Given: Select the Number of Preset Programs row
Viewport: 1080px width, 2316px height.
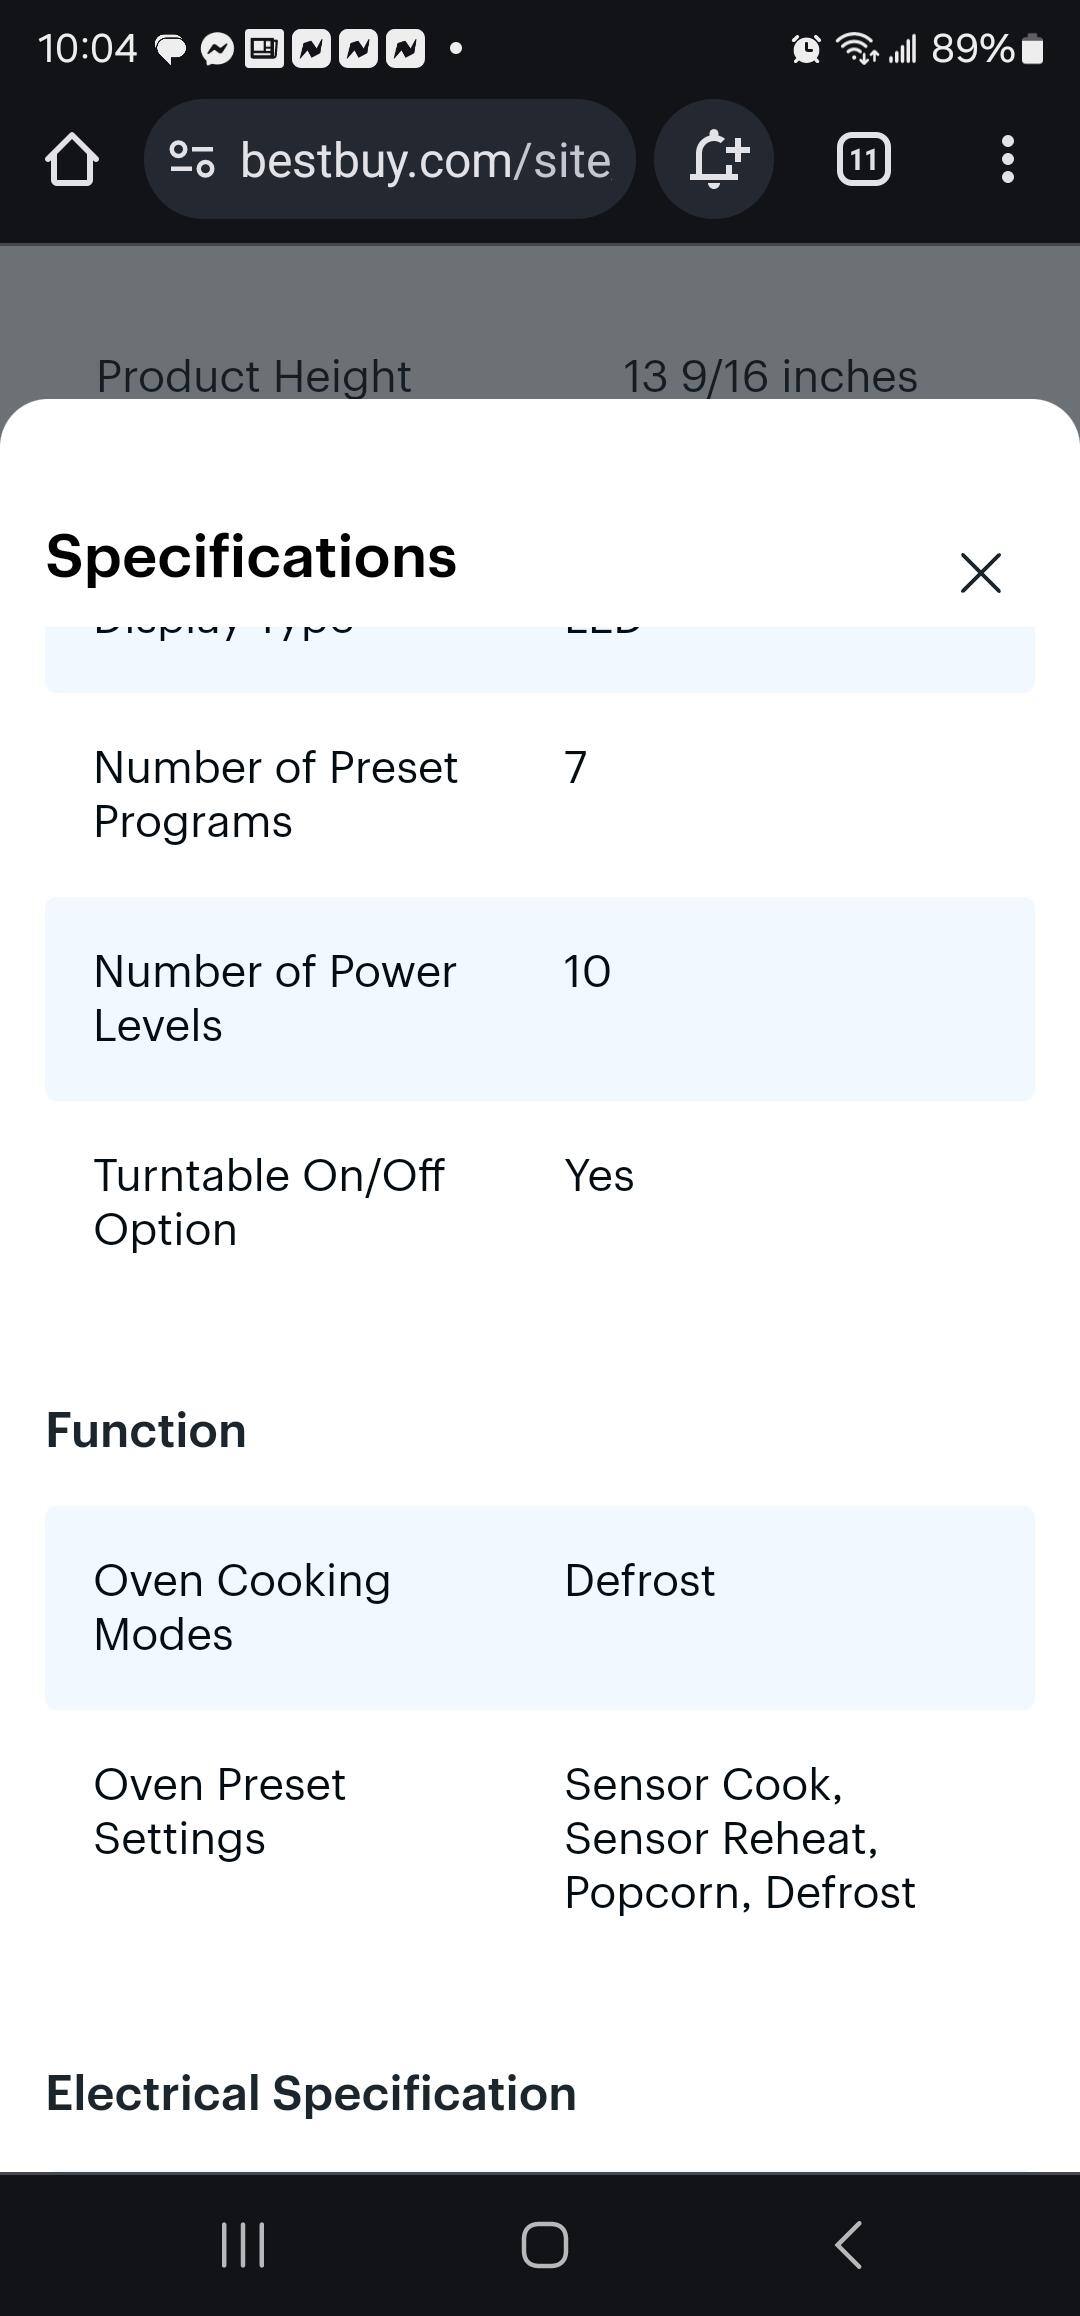Looking at the screenshot, I should [x=540, y=795].
